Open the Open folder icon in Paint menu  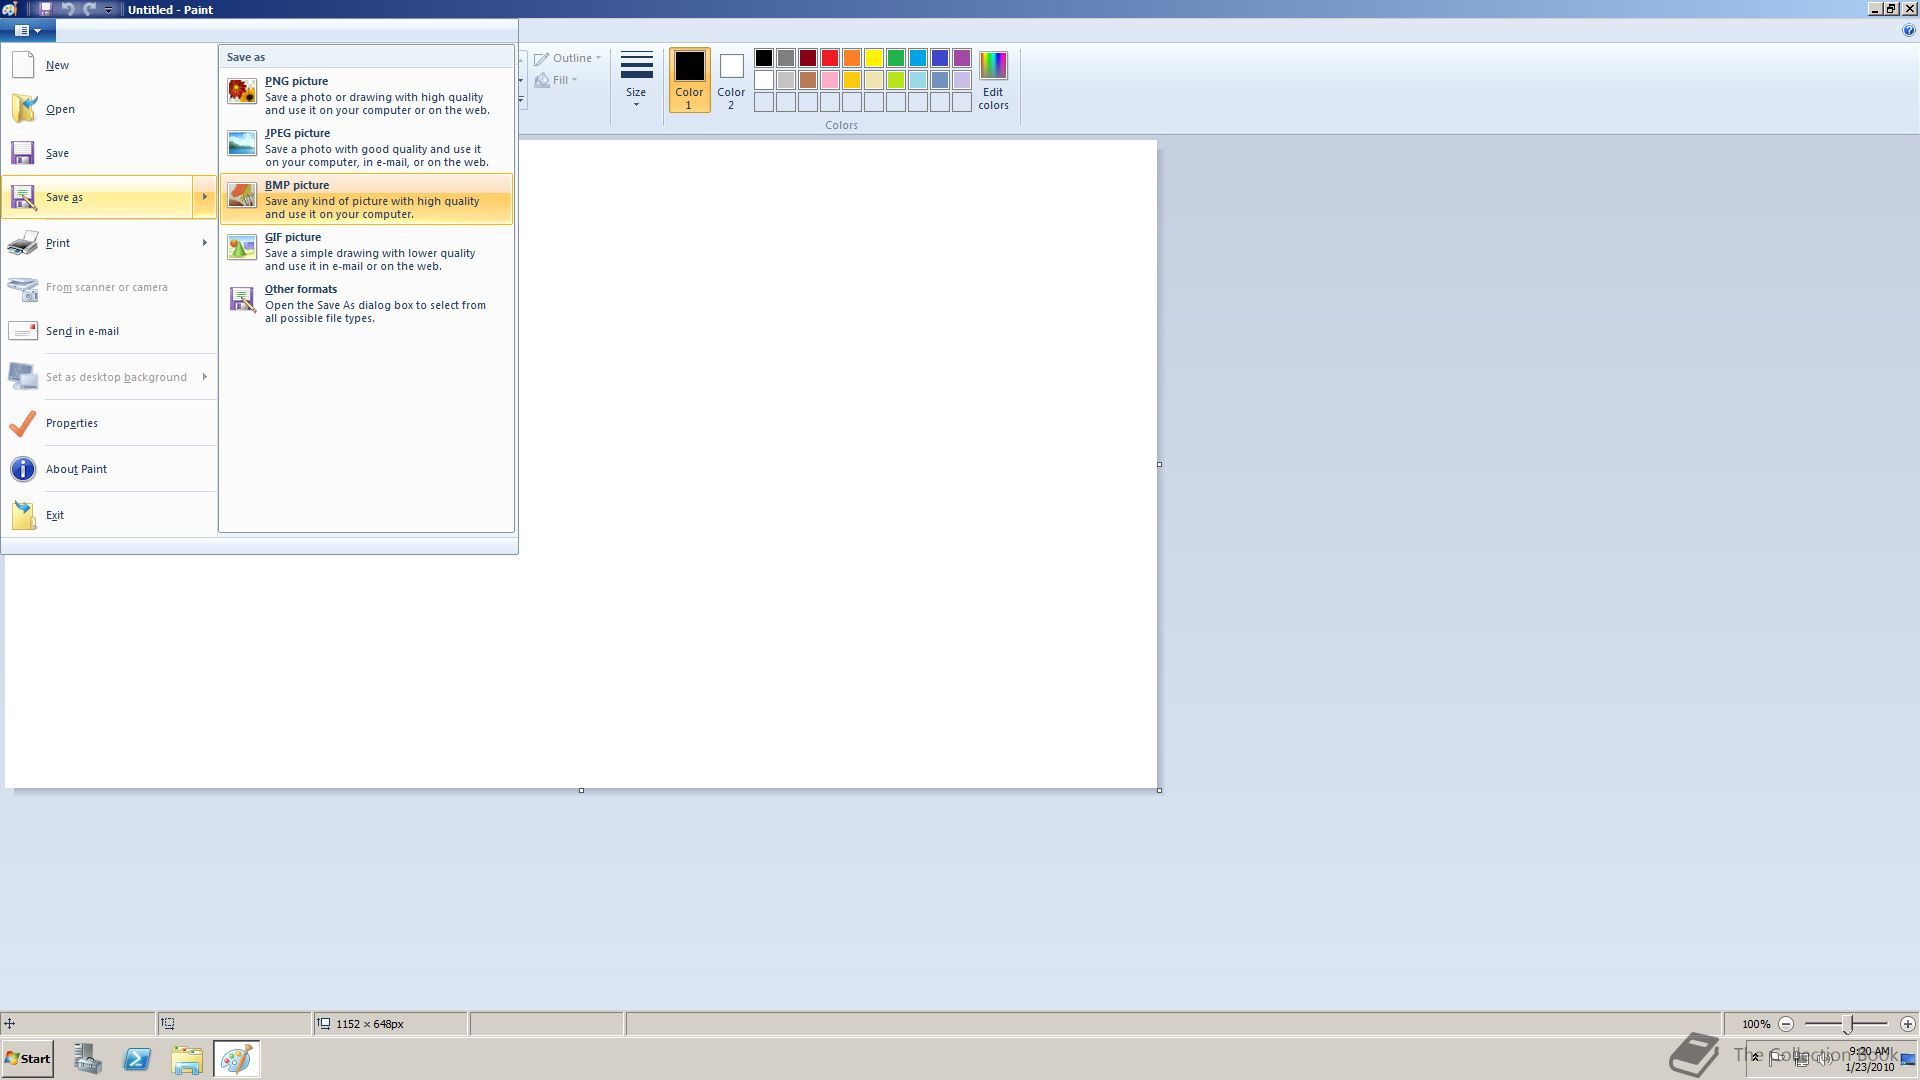tap(23, 109)
